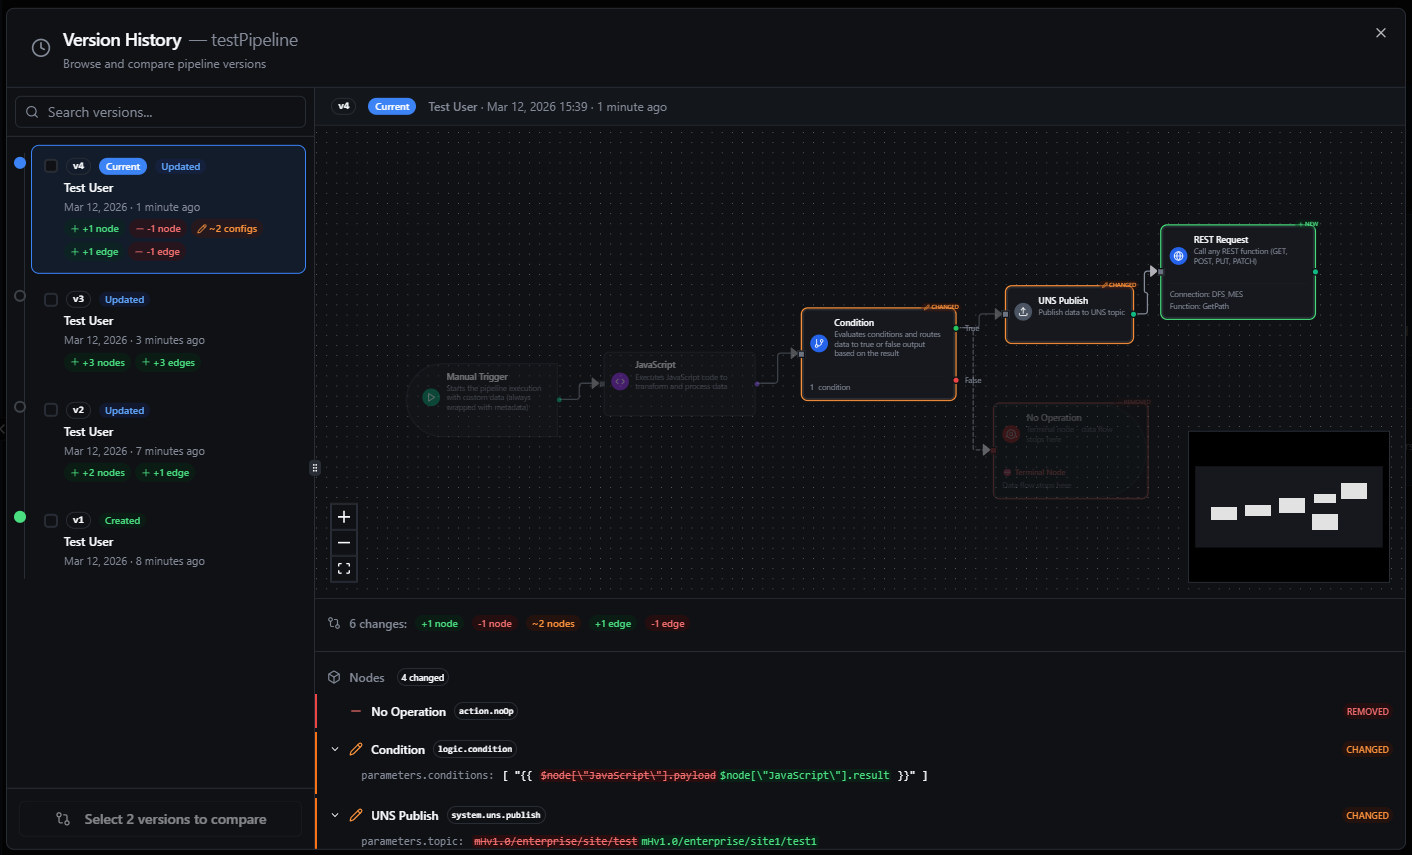Click the zoom in plus button
This screenshot has width=1412, height=855.
click(344, 517)
